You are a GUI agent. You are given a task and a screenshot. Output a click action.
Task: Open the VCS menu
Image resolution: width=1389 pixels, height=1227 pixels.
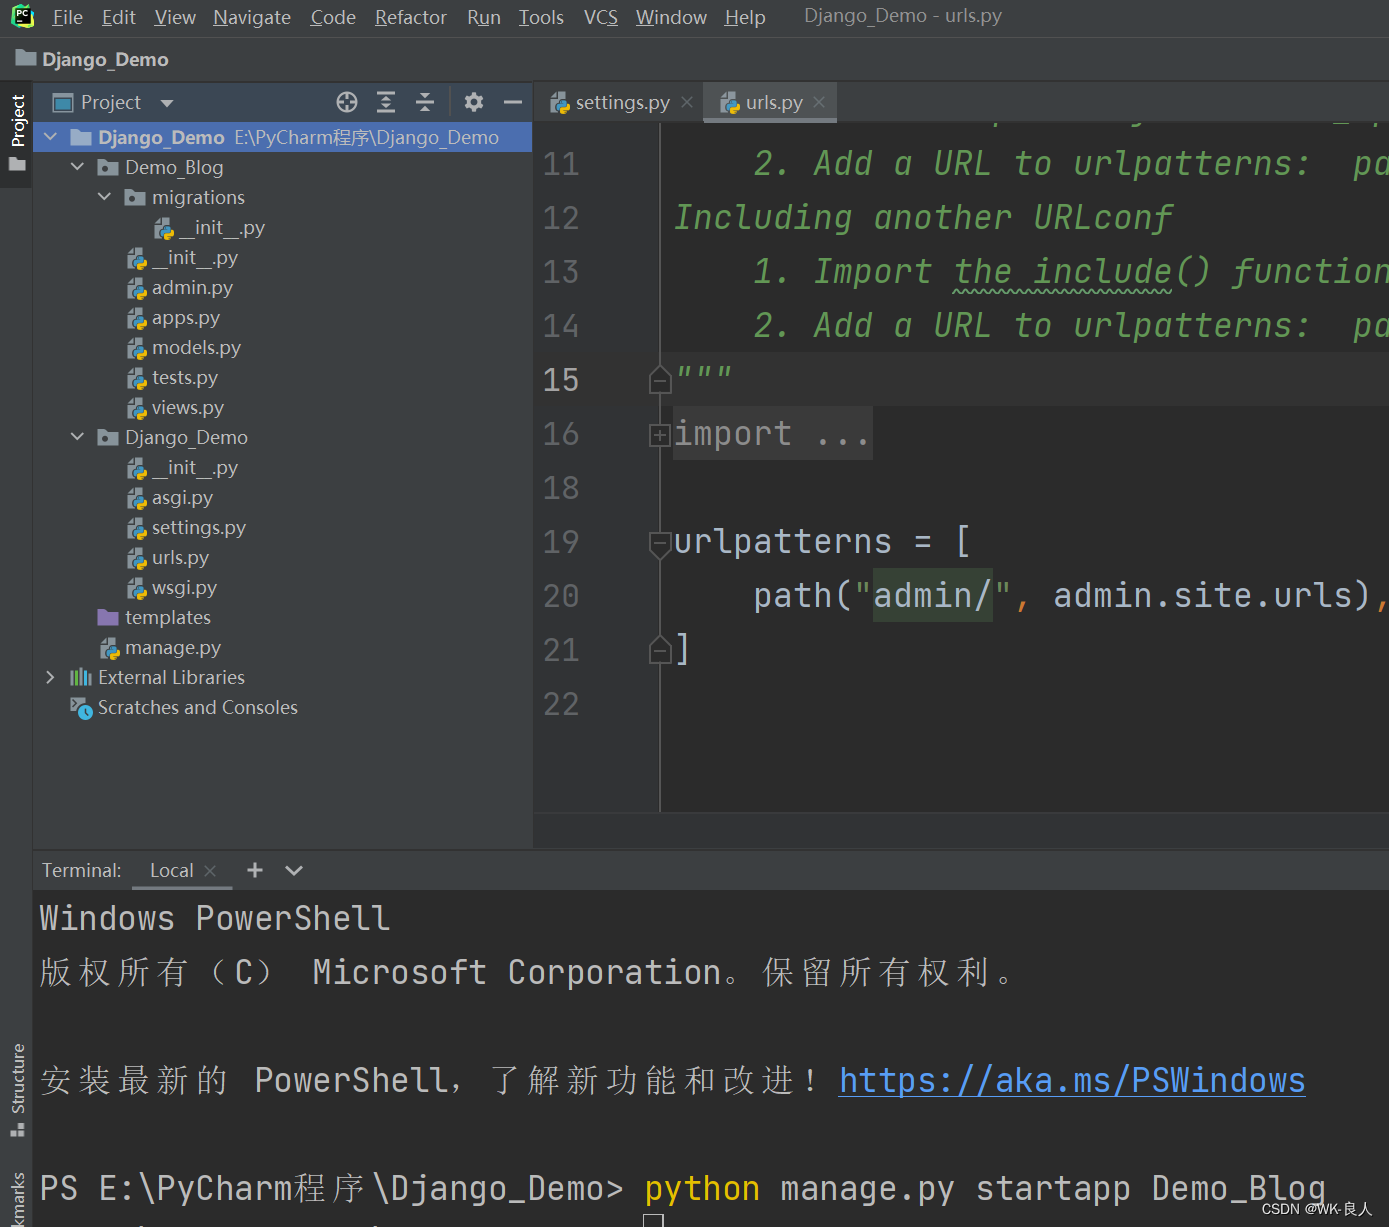(x=601, y=17)
